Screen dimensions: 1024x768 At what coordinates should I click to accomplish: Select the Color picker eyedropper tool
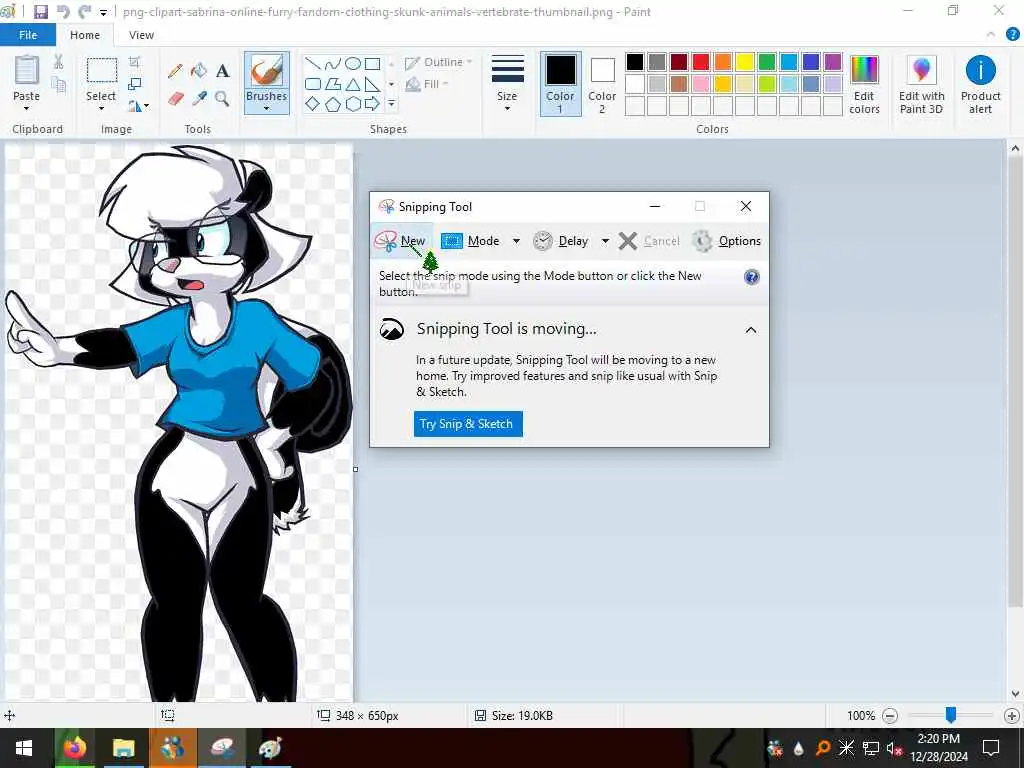199,99
